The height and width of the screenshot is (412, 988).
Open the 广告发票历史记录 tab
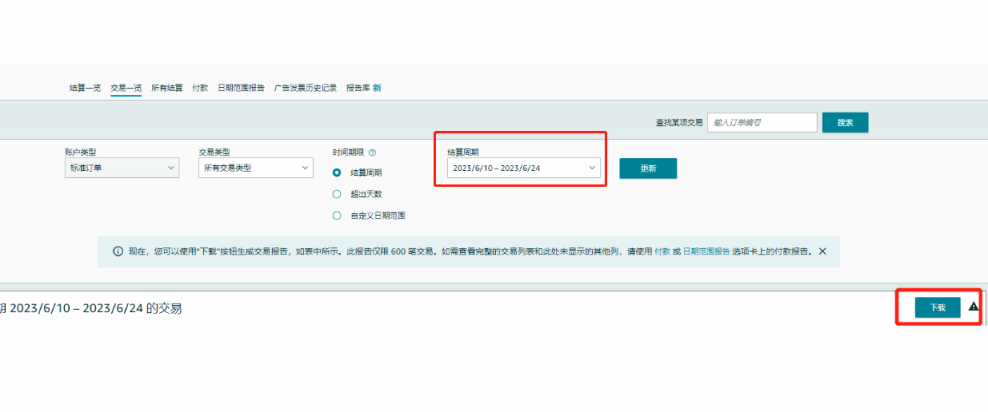[x=305, y=88]
